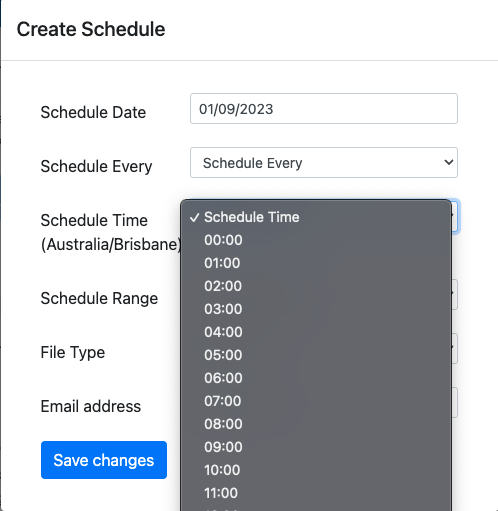This screenshot has height=511, width=498.
Task: Open the Schedule Every dropdown
Action: pos(324,163)
